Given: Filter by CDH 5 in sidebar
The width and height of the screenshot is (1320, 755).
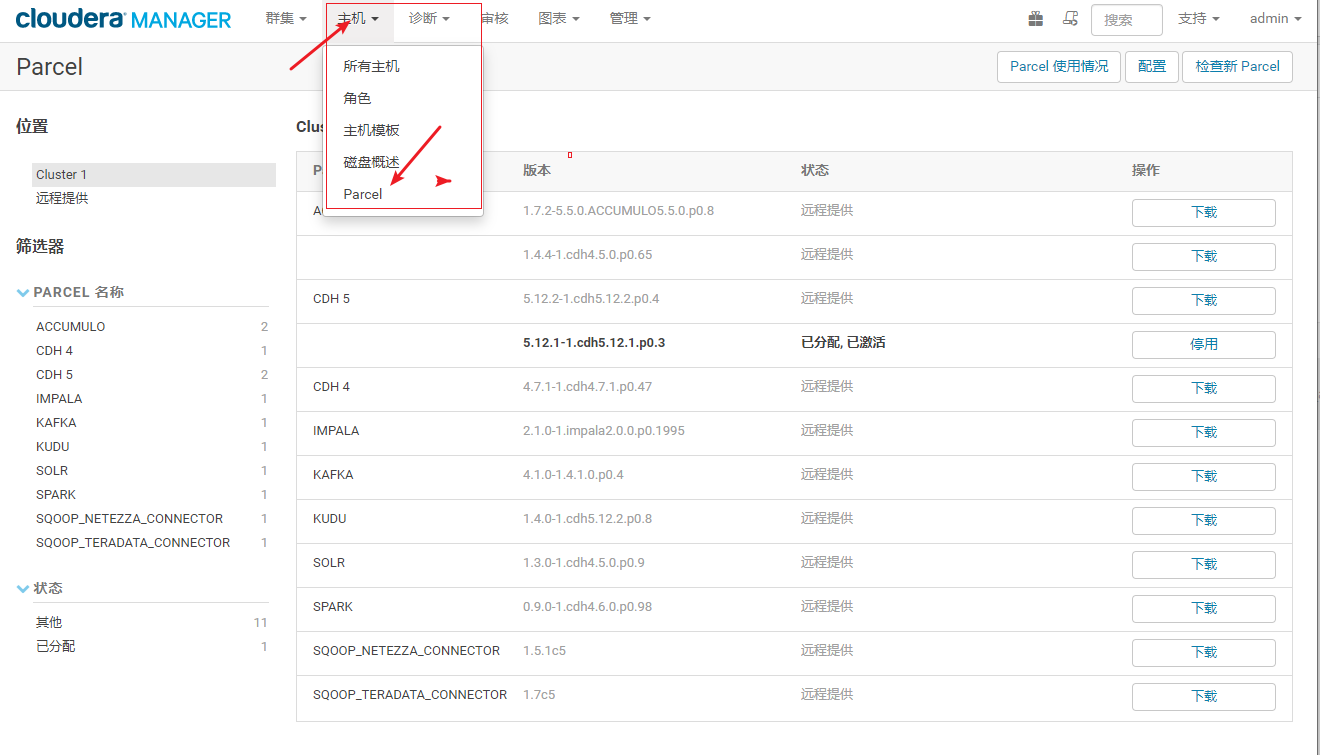Looking at the screenshot, I should pyautogui.click(x=54, y=374).
